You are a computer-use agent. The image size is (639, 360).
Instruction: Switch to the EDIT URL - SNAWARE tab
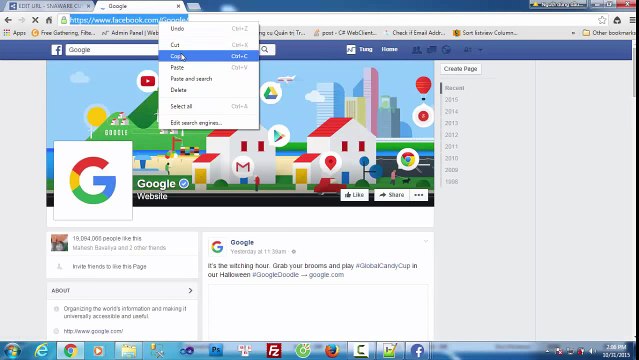pos(48,6)
